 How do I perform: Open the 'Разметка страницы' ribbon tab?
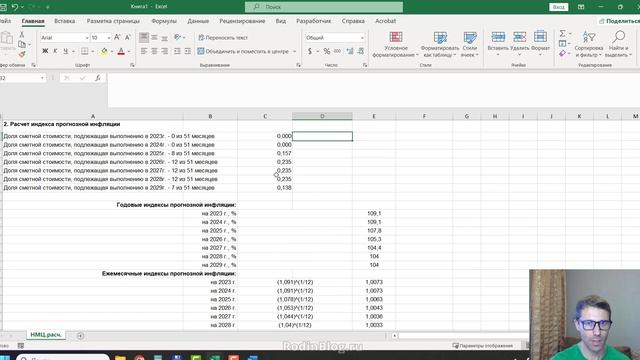click(x=113, y=21)
